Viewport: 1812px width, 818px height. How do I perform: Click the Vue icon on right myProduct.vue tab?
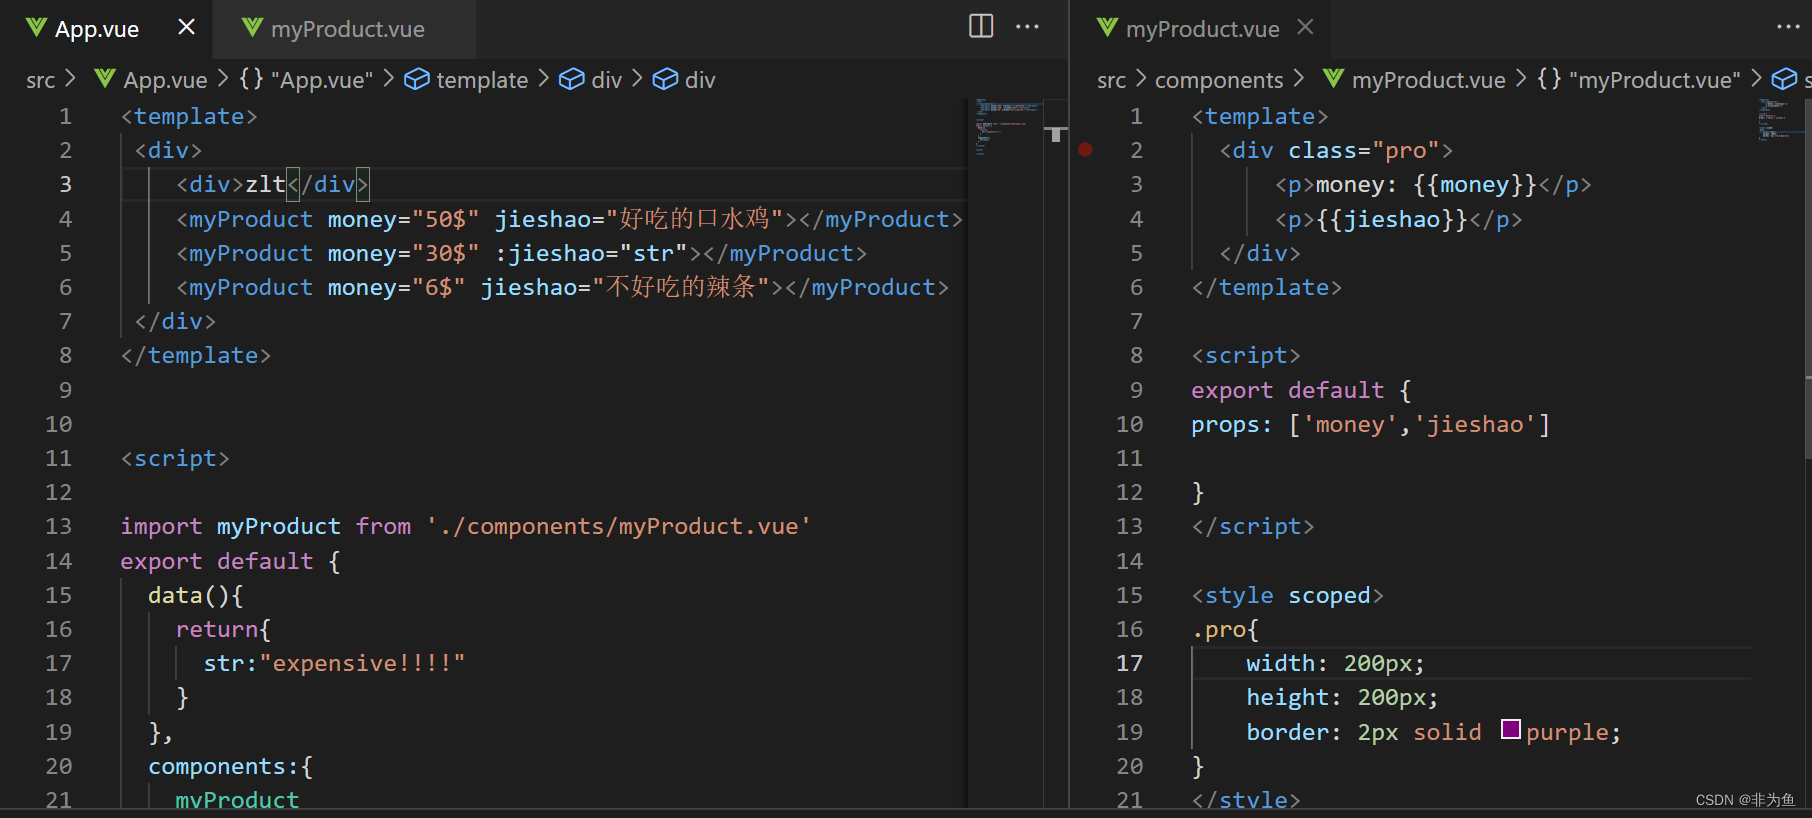click(1108, 28)
